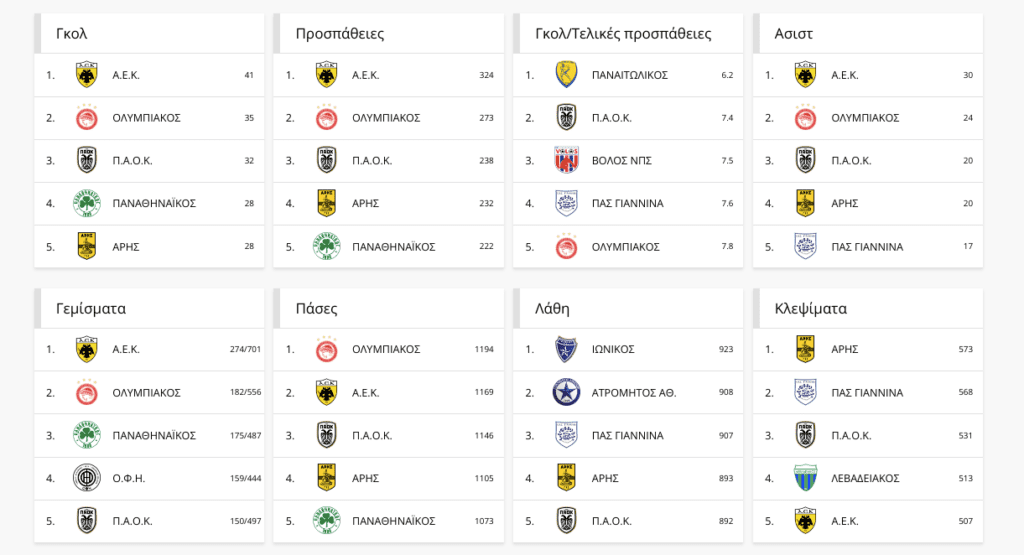Open ΟΛΥΜΠΙΑΚΟΣ team link in Πάσες table

pos(386,349)
